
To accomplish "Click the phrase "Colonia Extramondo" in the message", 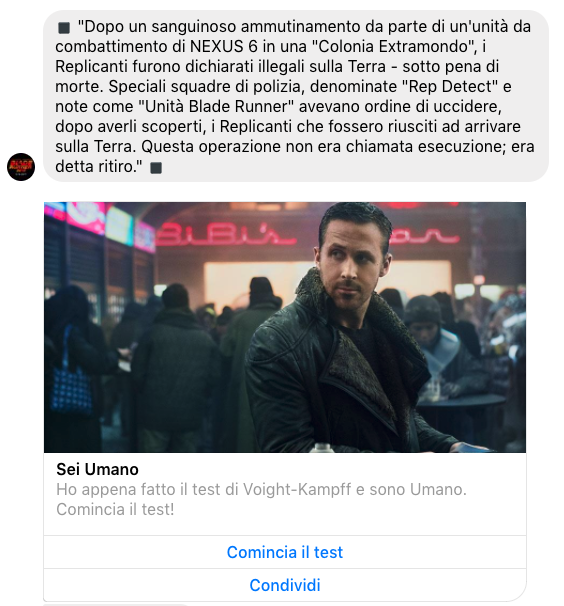I will click(x=394, y=46).
